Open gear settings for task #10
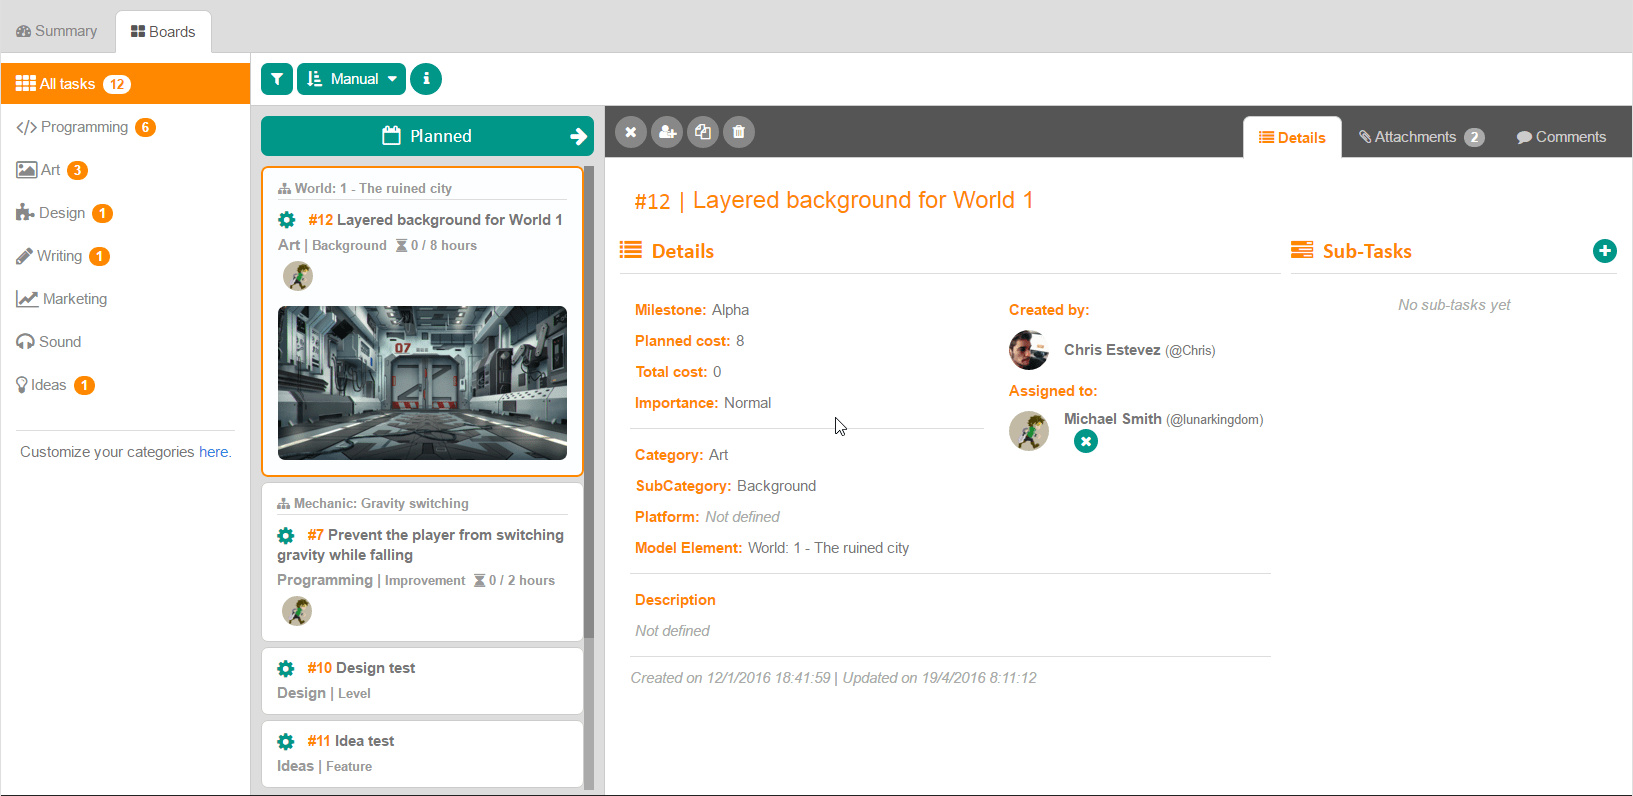Image resolution: width=1633 pixels, height=796 pixels. [x=286, y=668]
